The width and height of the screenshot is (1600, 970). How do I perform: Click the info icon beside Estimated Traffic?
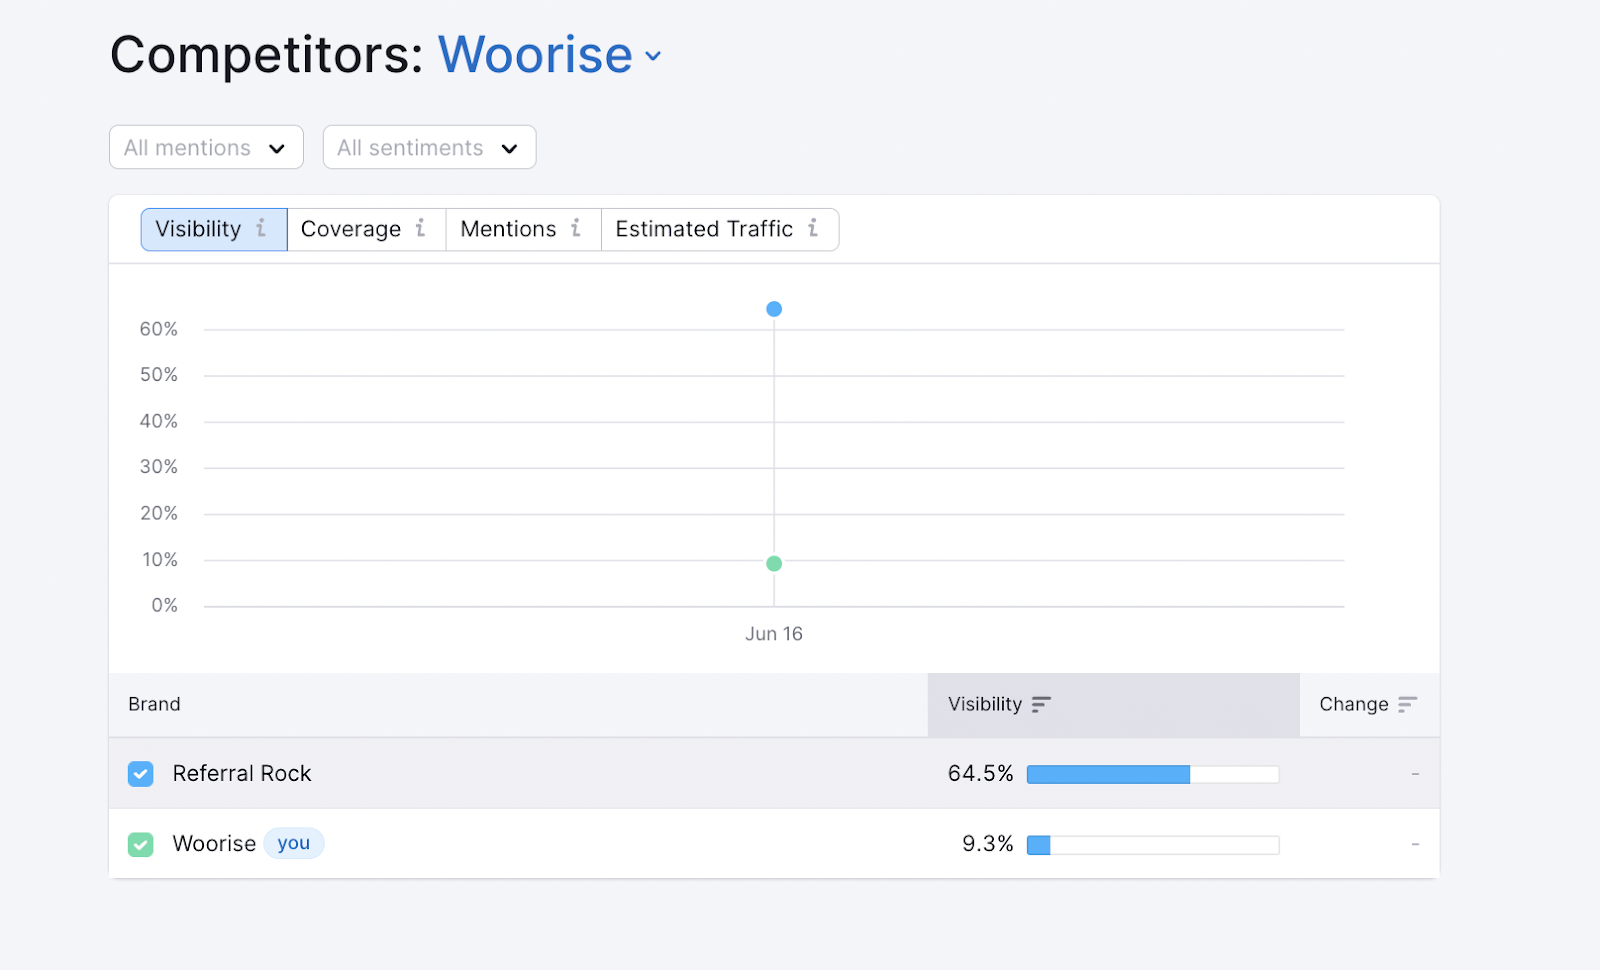pos(813,228)
